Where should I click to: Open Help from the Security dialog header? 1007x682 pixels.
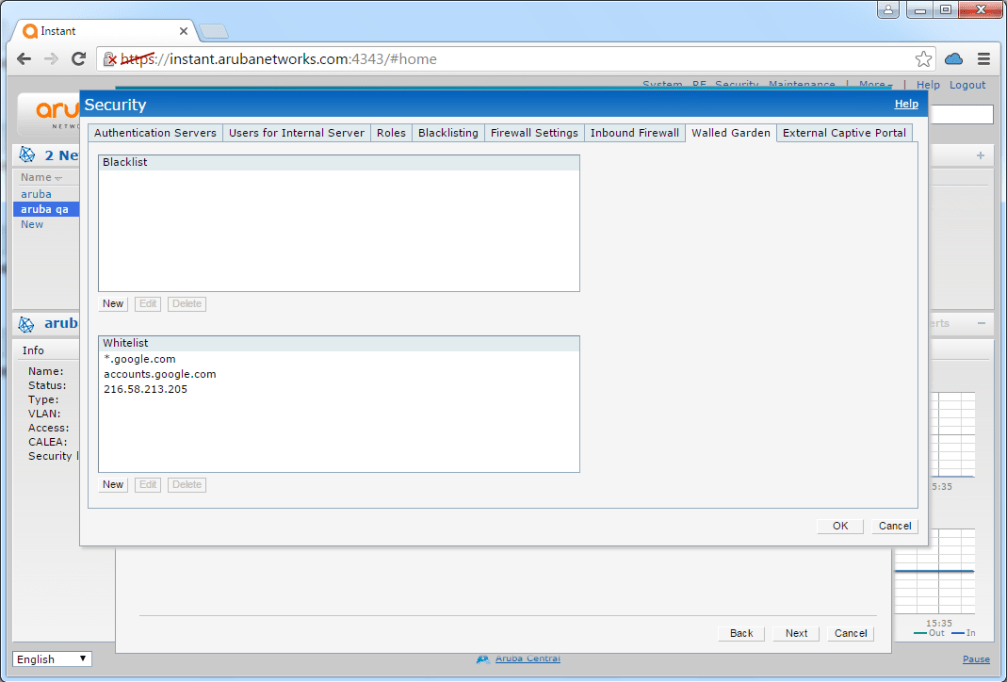(x=905, y=104)
